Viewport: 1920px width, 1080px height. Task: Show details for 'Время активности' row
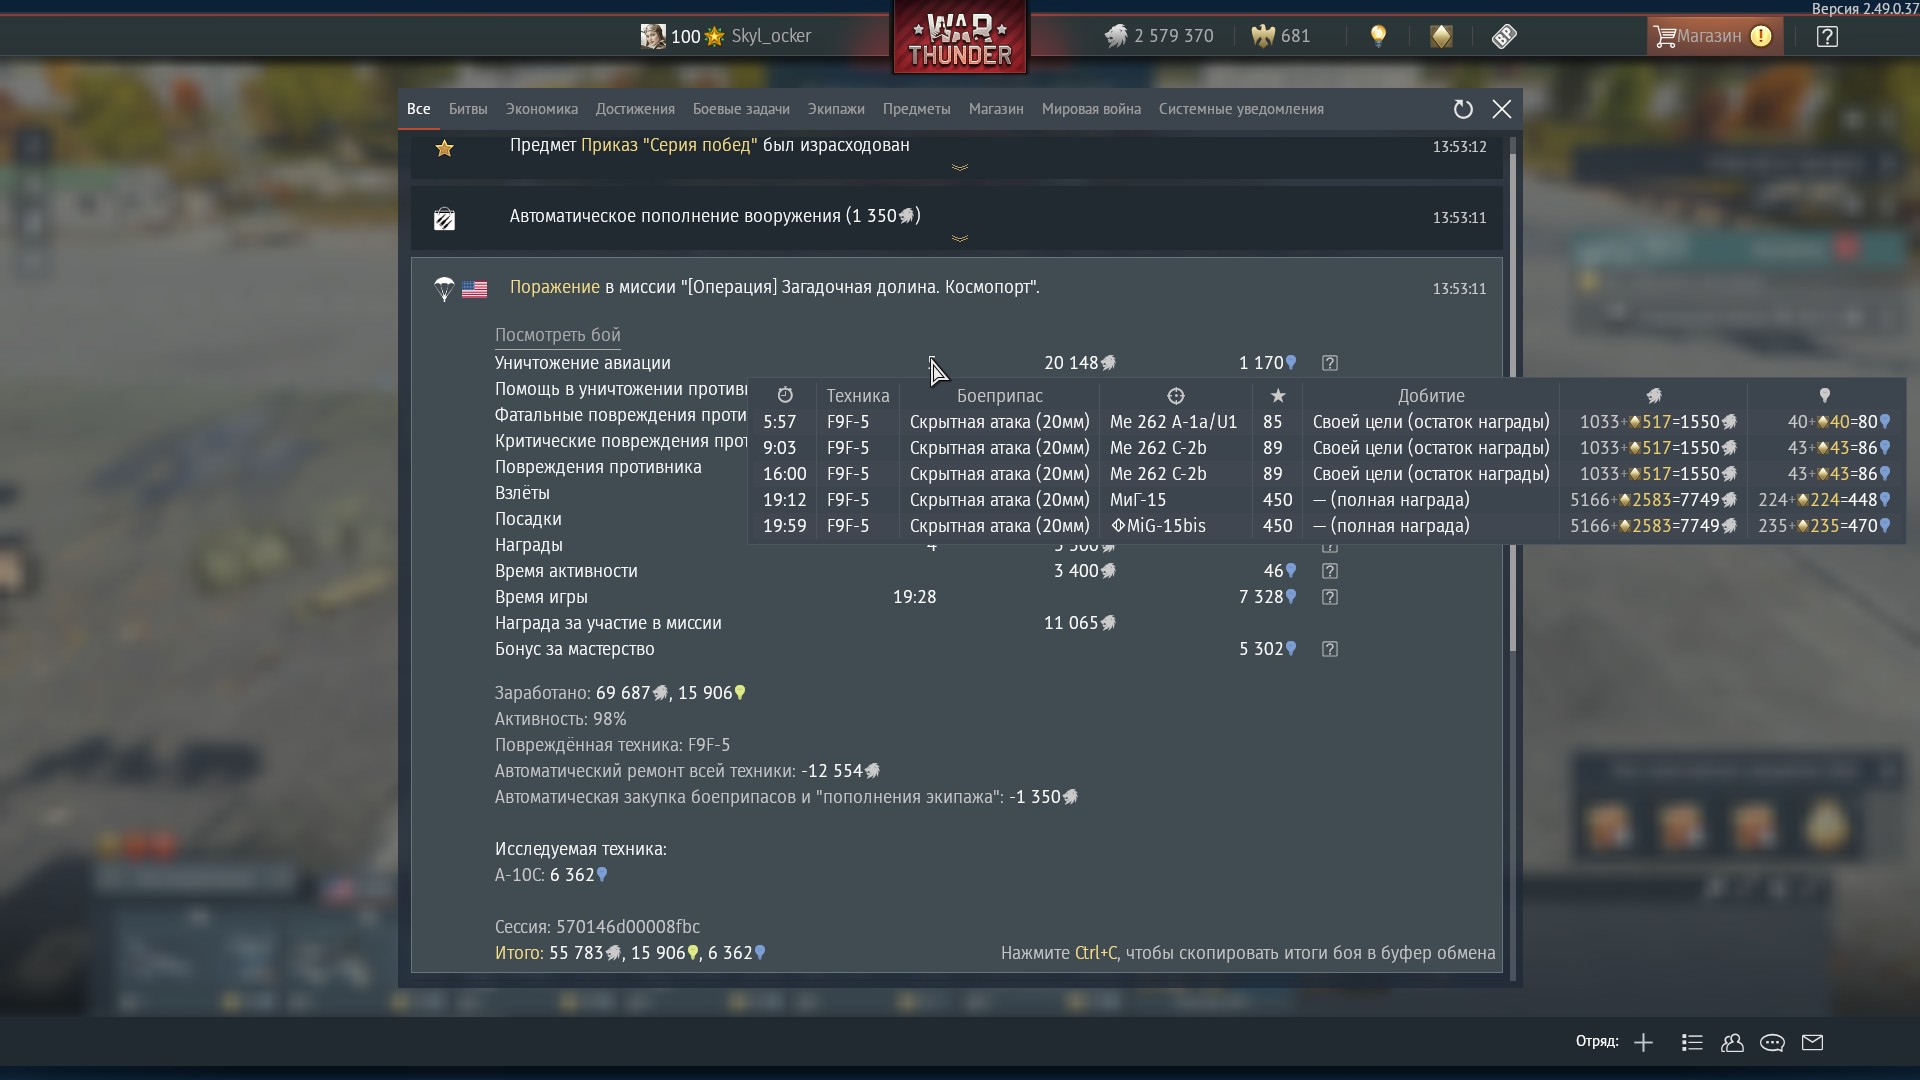[x=1329, y=571]
